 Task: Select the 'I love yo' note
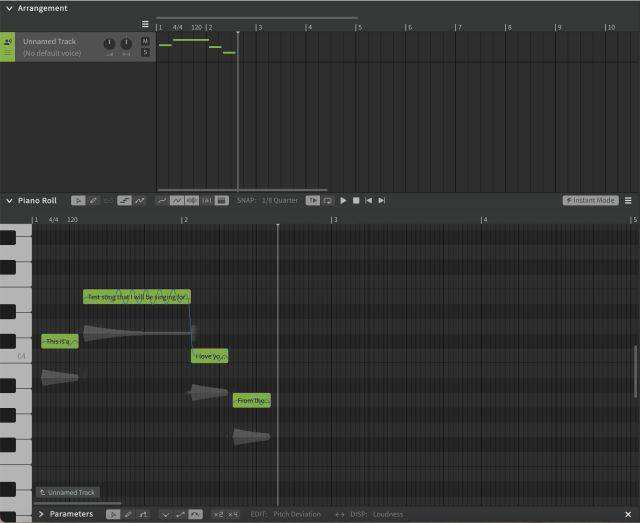pos(210,356)
